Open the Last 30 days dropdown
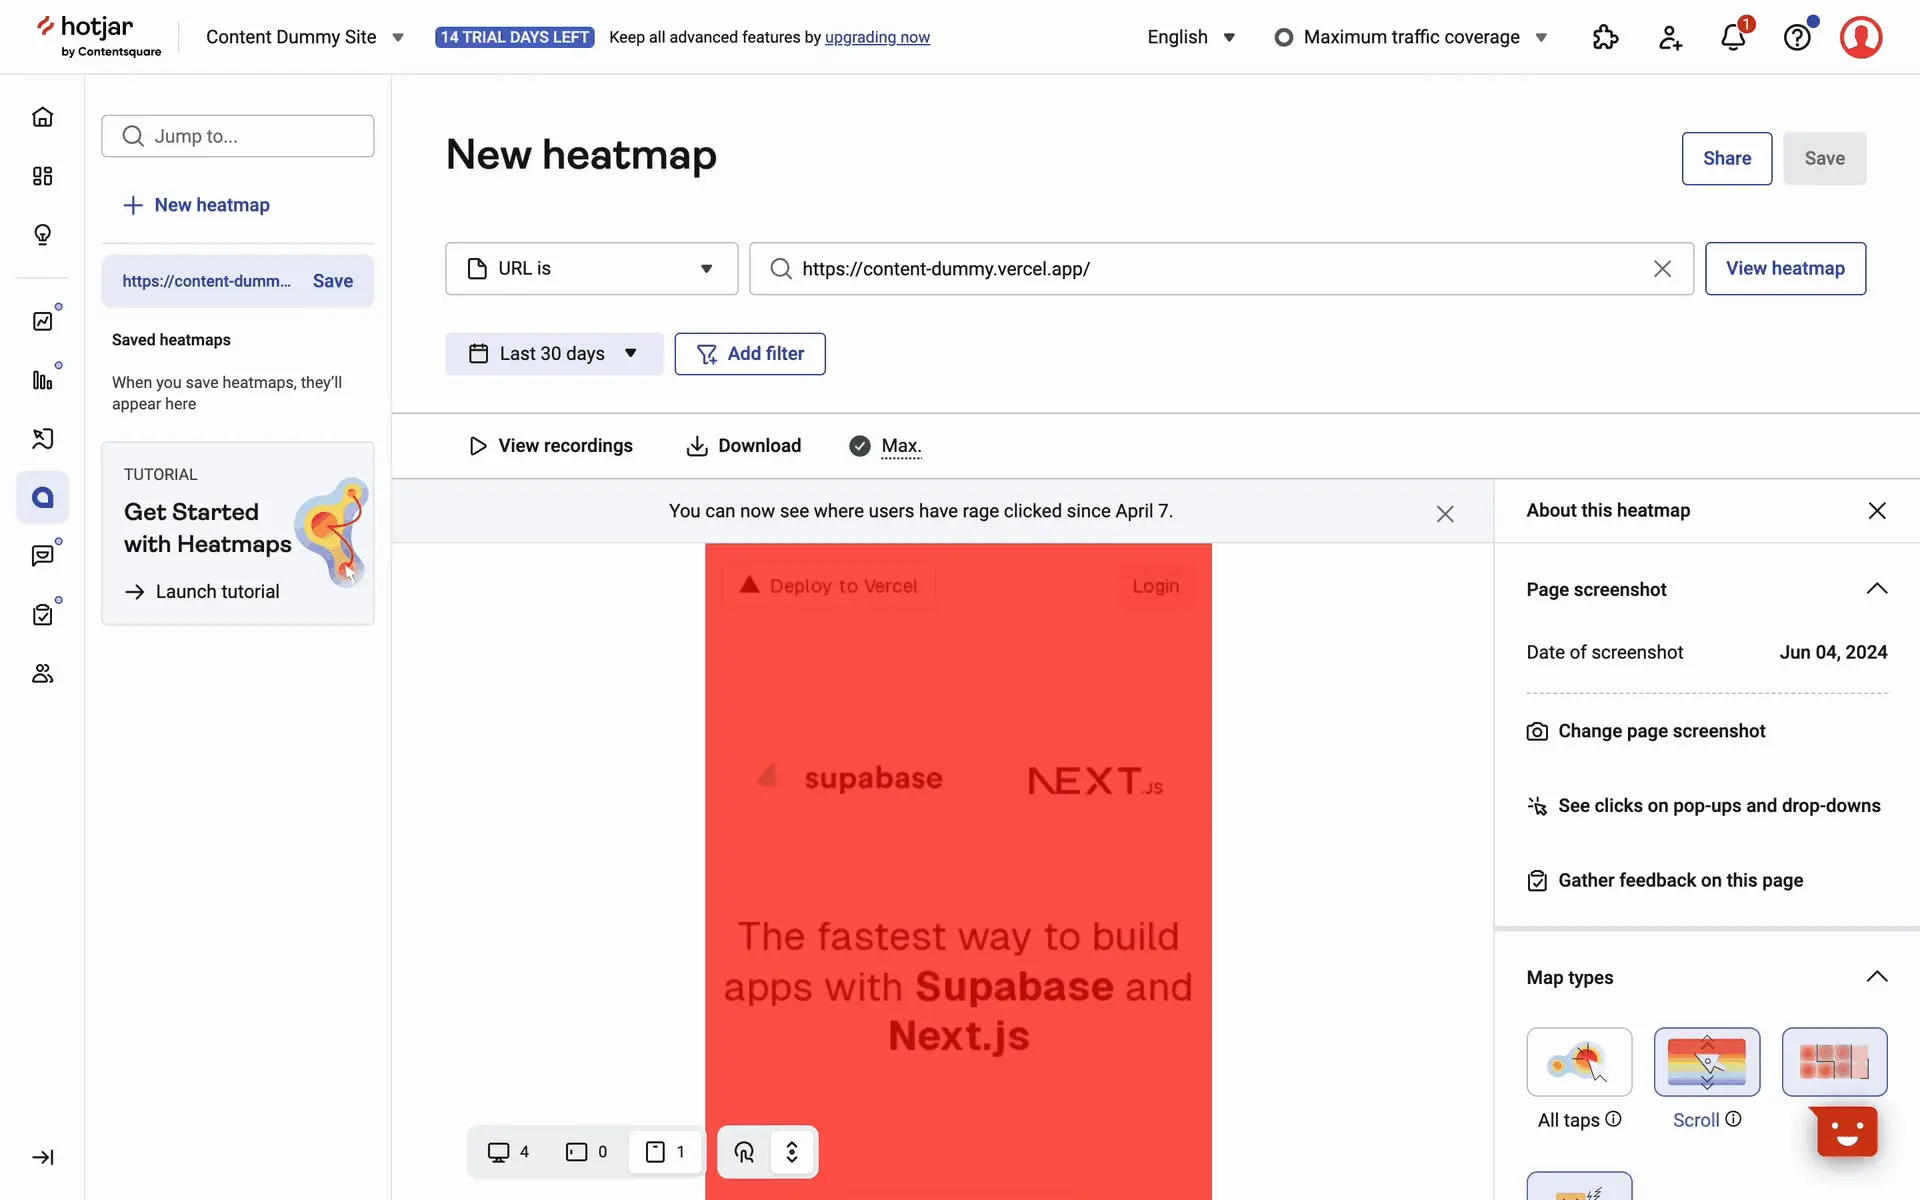1920x1200 pixels. [x=554, y=354]
